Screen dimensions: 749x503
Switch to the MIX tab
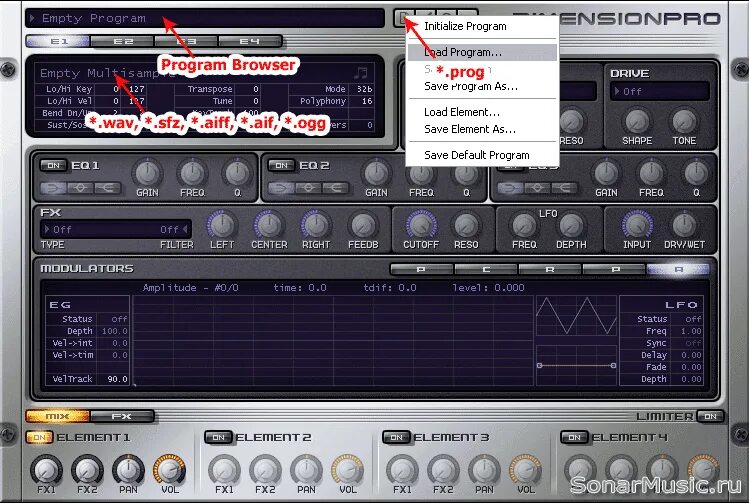[x=58, y=416]
